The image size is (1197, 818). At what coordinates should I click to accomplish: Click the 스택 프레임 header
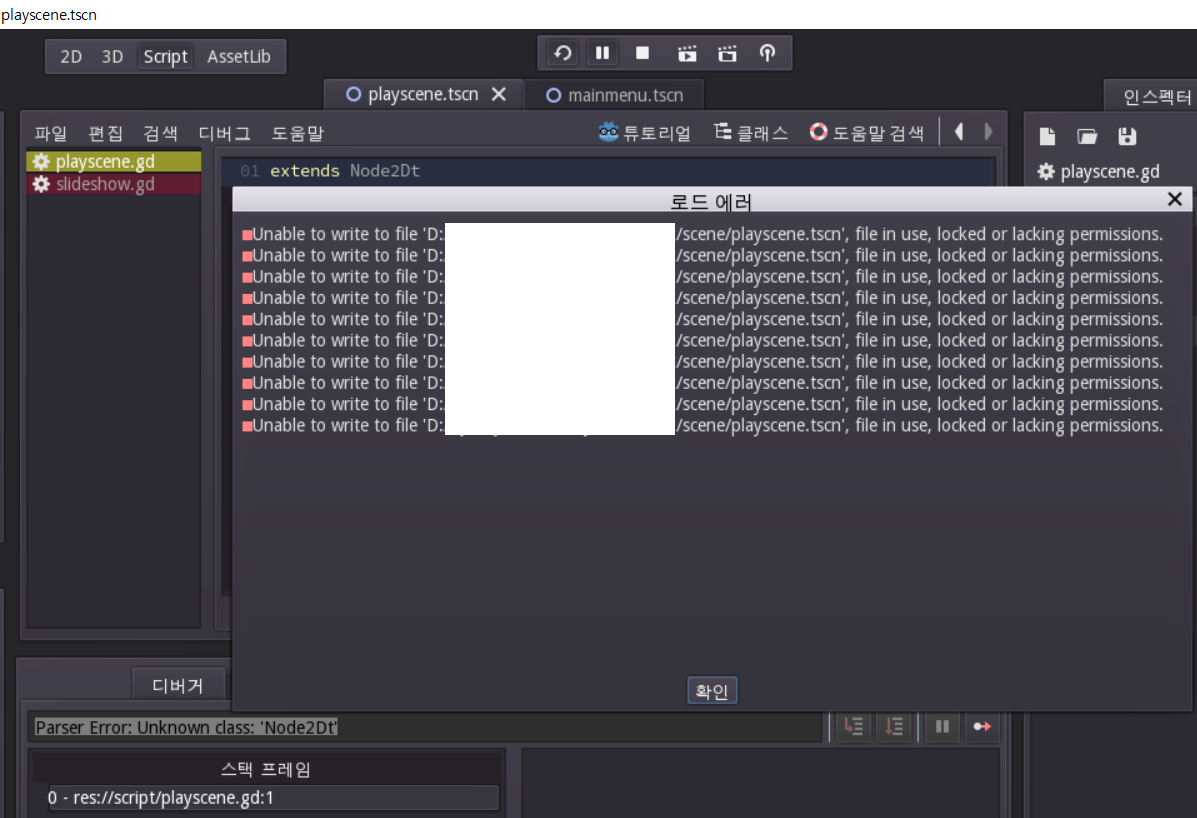266,769
